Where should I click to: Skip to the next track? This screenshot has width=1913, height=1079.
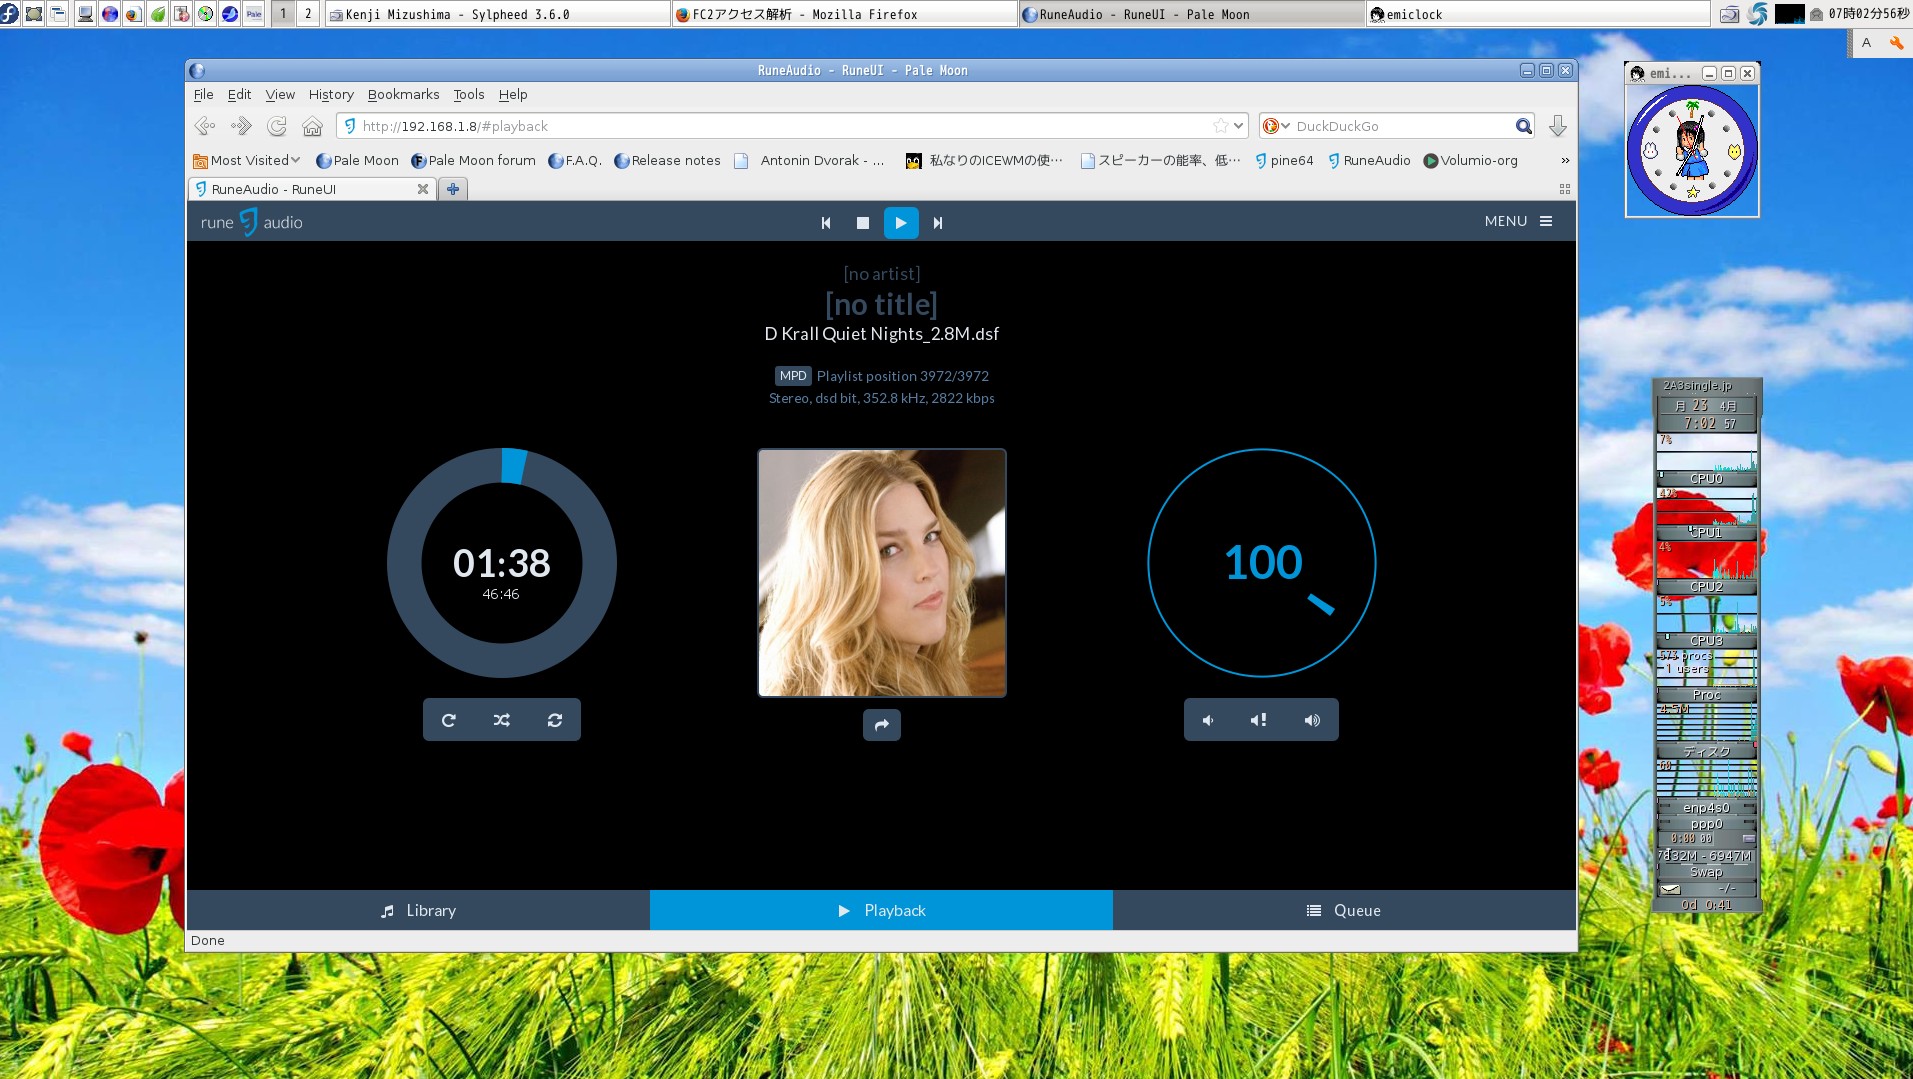(938, 223)
